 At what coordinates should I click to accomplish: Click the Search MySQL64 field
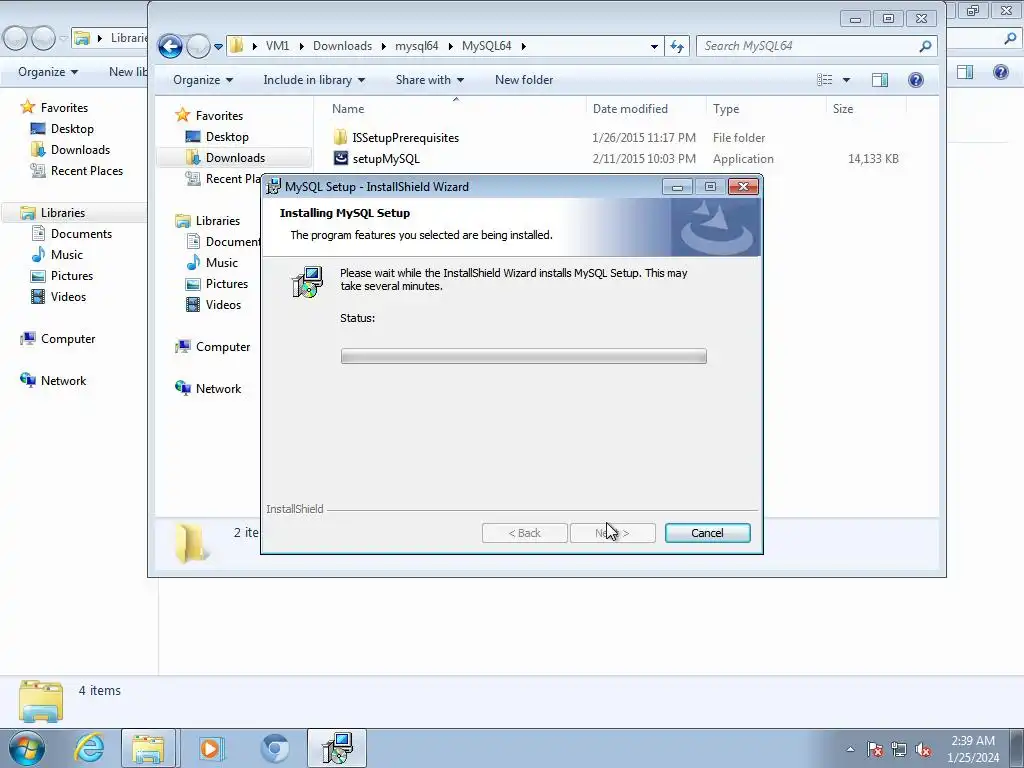816,46
